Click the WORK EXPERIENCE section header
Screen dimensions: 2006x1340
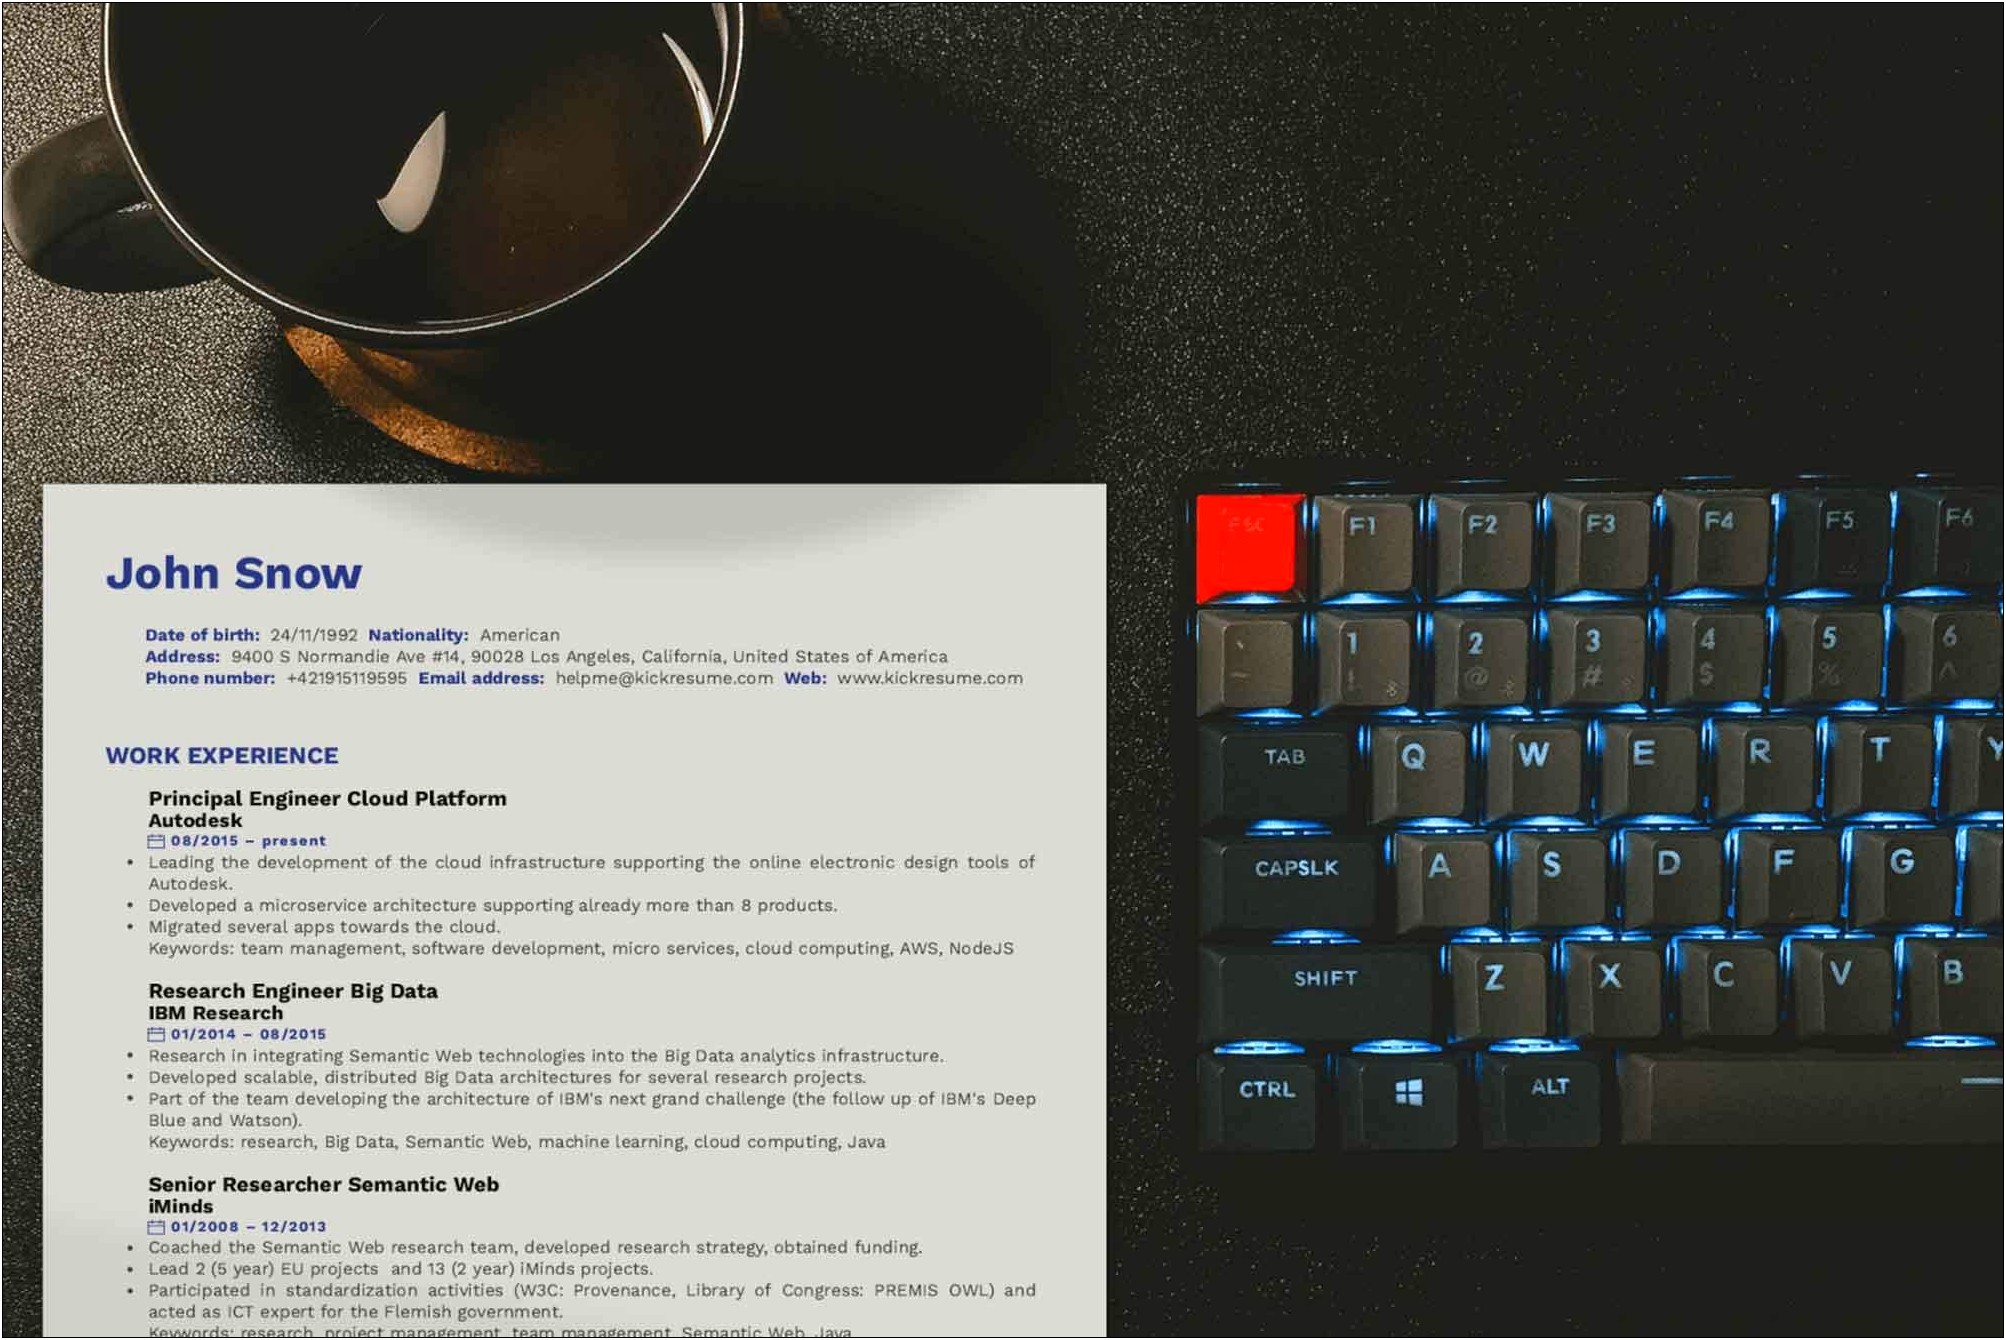pyautogui.click(x=223, y=752)
